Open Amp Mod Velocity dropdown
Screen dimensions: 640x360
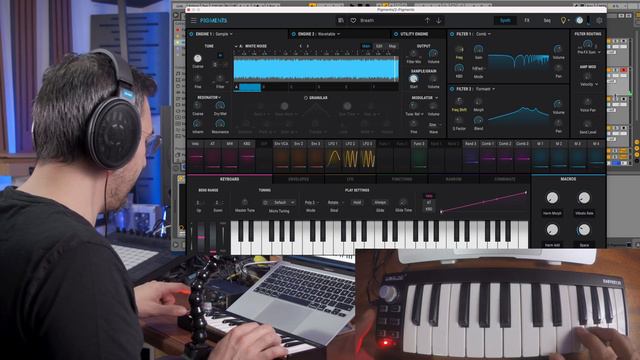[589, 84]
